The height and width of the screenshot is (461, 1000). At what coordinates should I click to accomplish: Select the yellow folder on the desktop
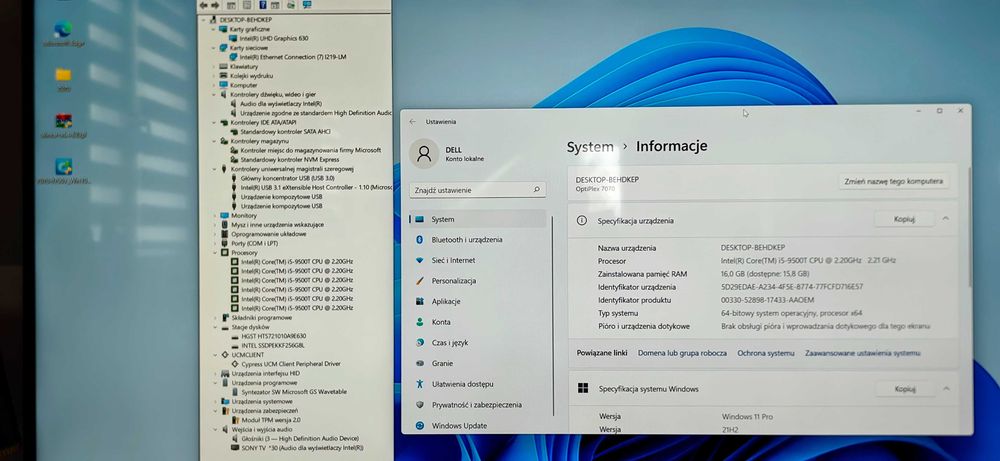pyautogui.click(x=63, y=75)
